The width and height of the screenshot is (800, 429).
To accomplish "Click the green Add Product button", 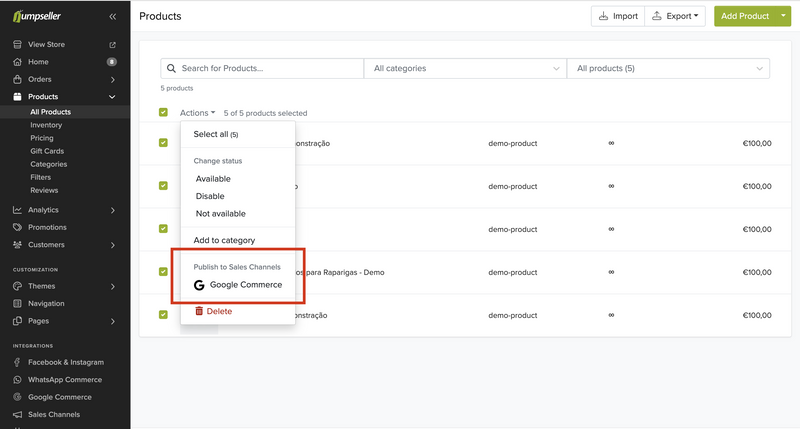I will point(744,16).
